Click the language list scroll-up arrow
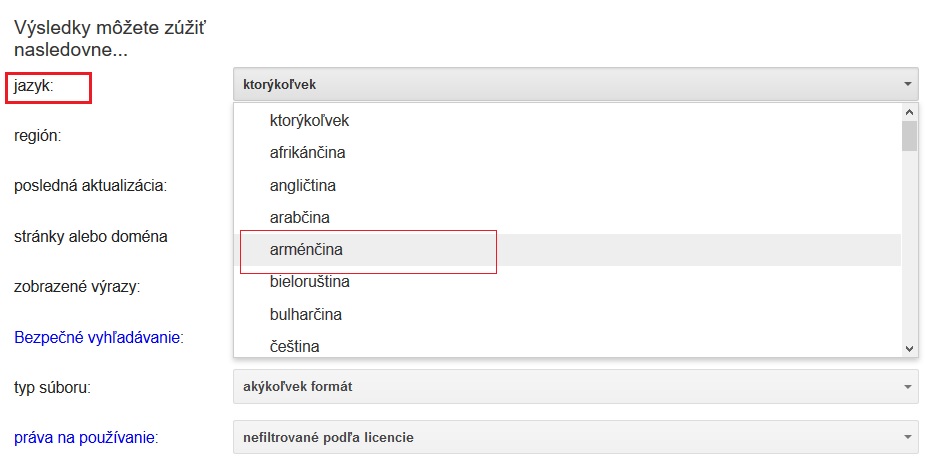 pos(909,111)
